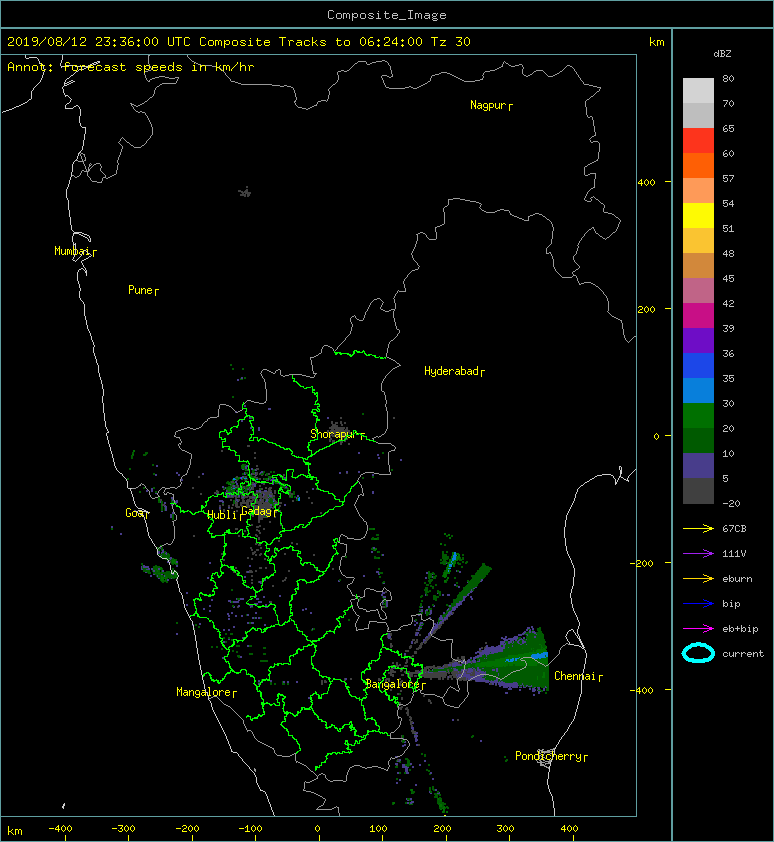Click the Goa label on the map
Image resolution: width=774 pixels, height=842 pixels.
click(x=135, y=513)
